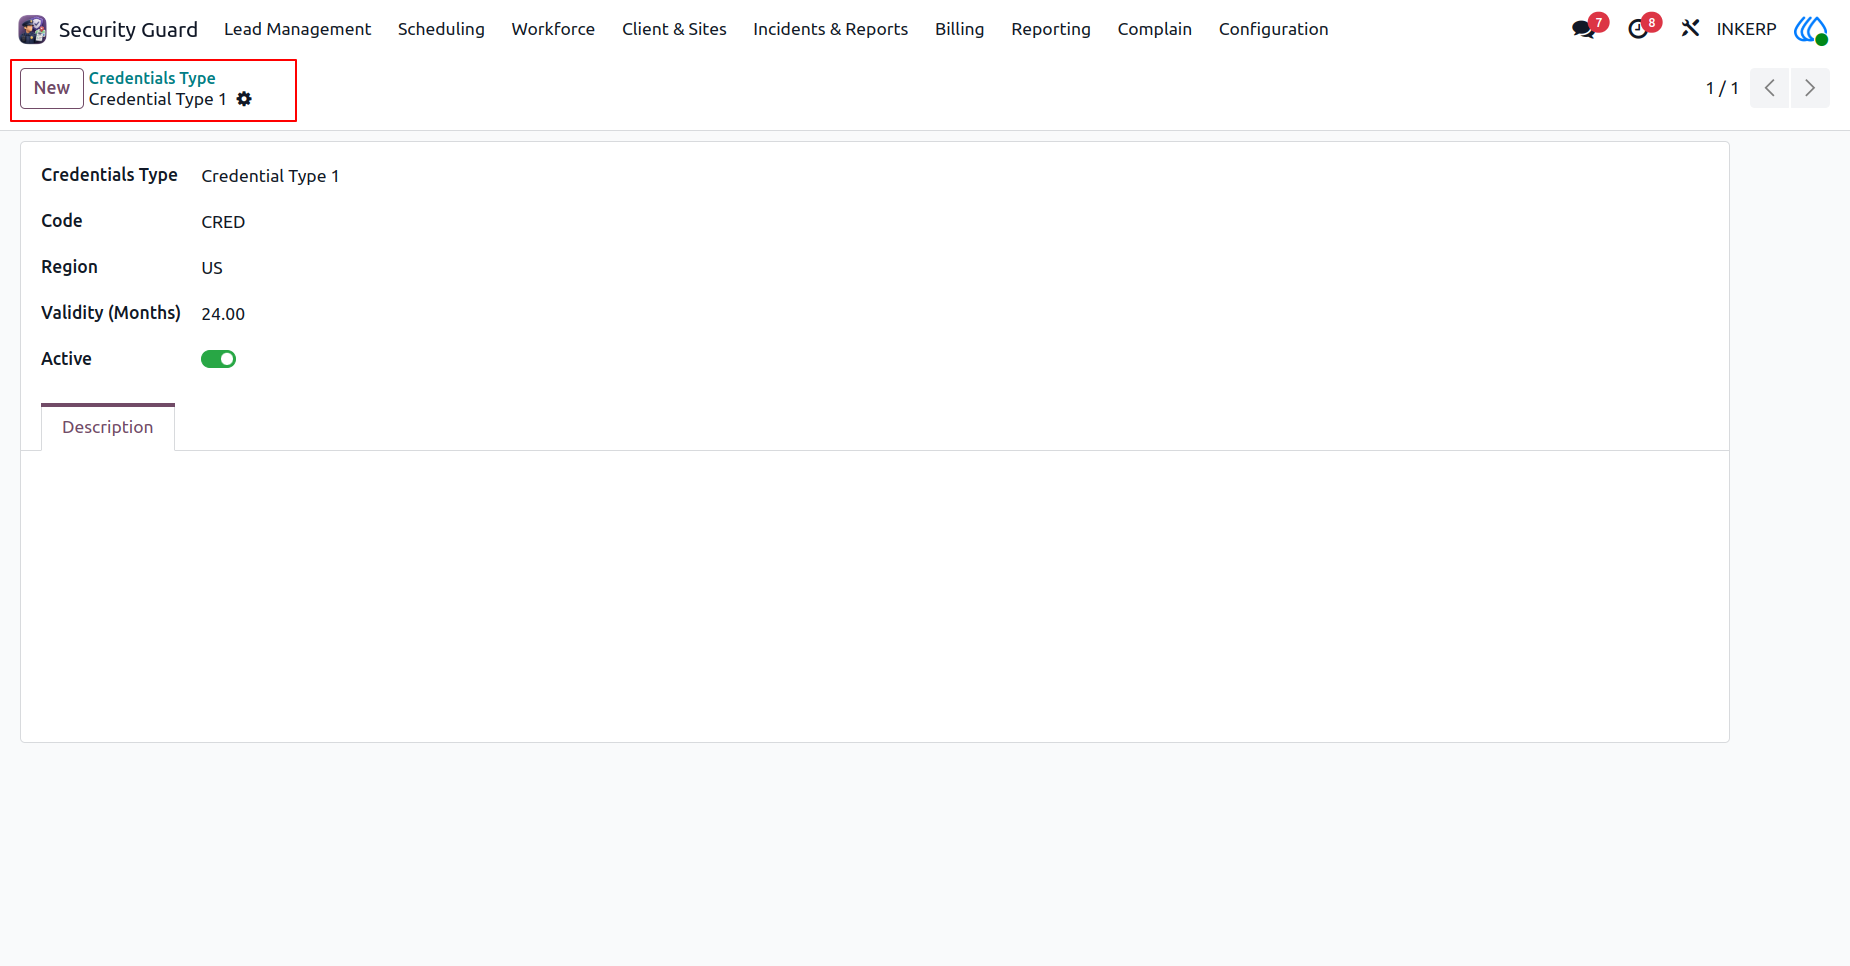Follow the Credentials Type breadcrumb link
The image size is (1850, 966).
(x=152, y=78)
